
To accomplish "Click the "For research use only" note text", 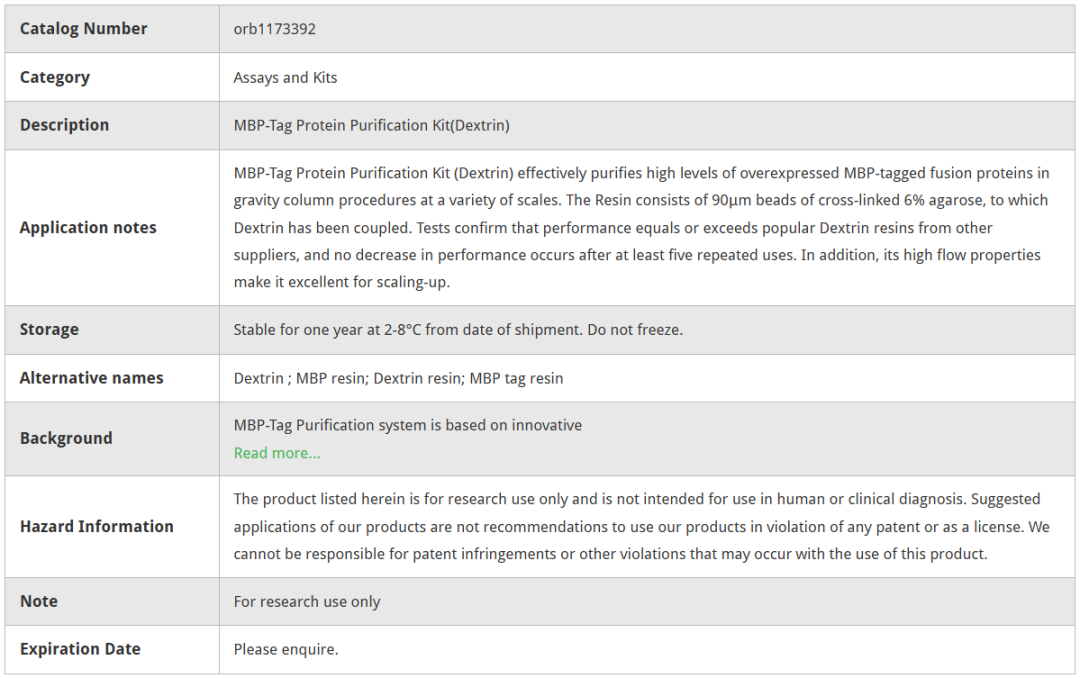I will click(307, 601).
